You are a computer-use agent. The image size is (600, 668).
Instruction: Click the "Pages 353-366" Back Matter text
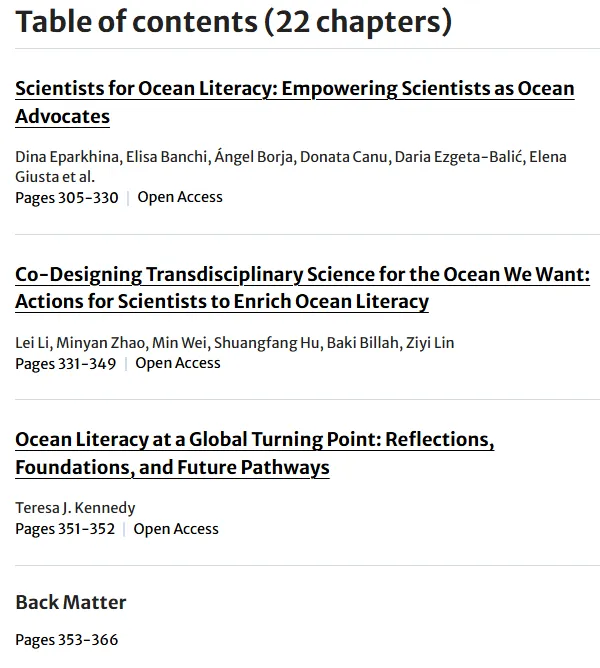[x=67, y=639]
